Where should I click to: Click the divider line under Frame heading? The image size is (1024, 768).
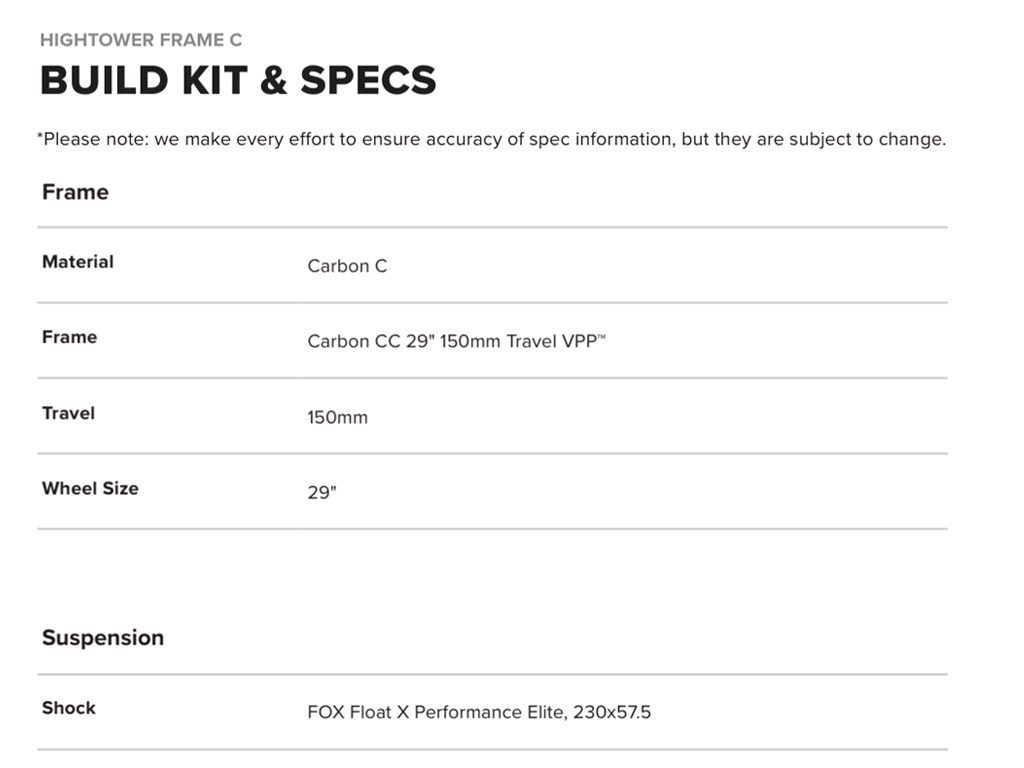pyautogui.click(x=492, y=227)
